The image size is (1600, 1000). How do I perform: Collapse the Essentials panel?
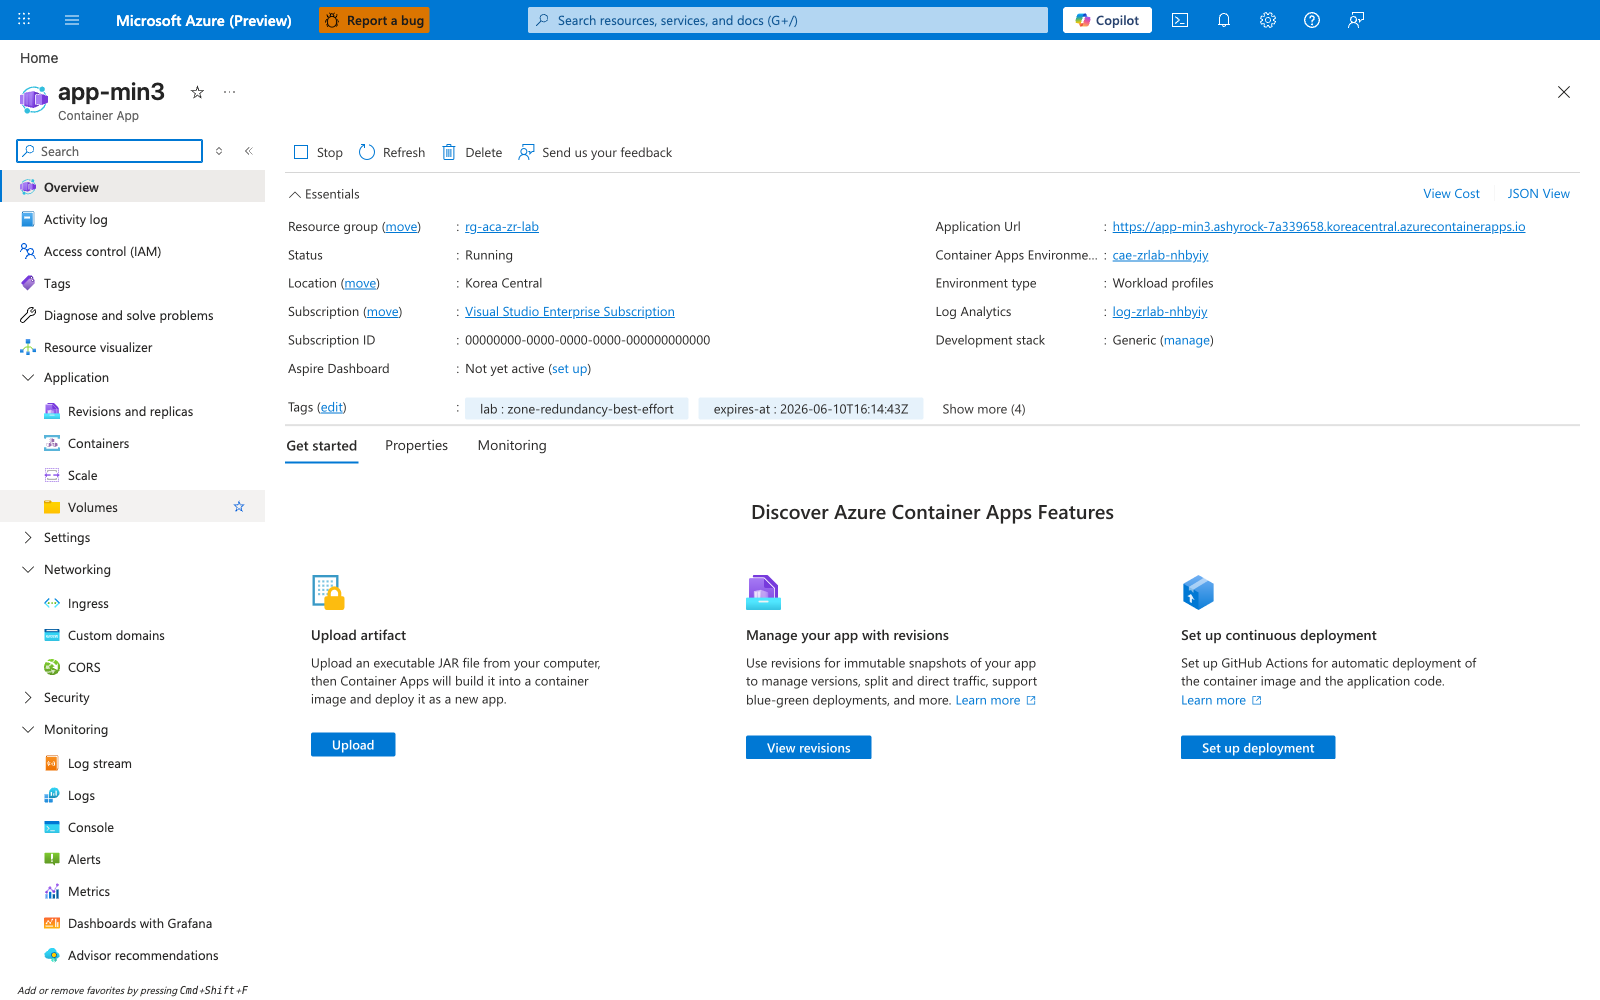tap(324, 194)
